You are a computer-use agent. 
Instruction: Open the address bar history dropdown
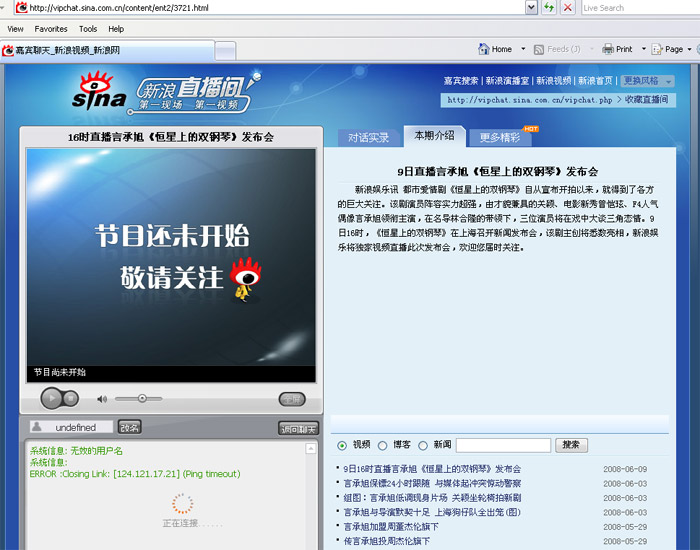531,8
